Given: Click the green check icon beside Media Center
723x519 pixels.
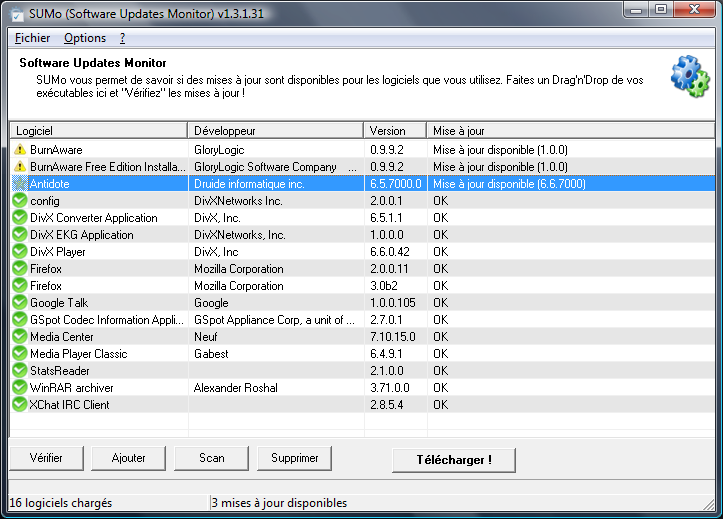Looking at the screenshot, I should [x=20, y=336].
